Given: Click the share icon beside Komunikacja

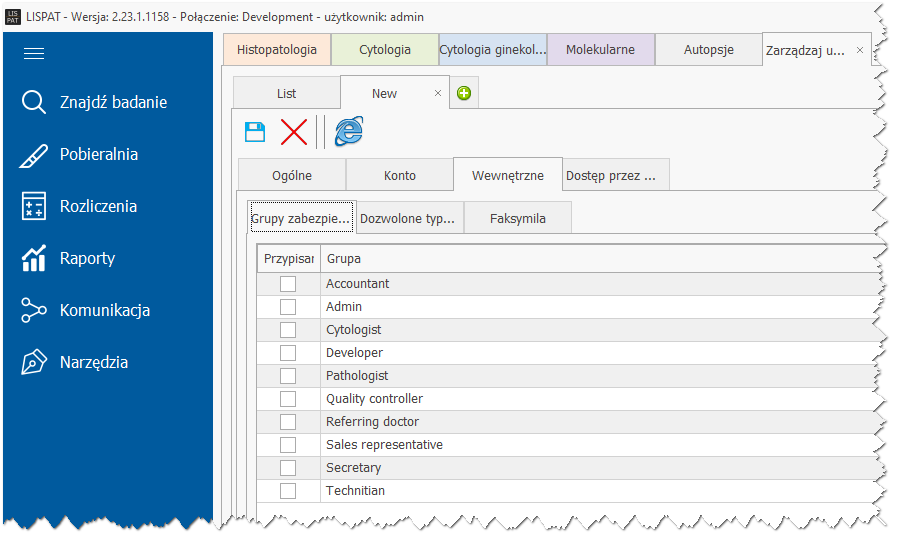Looking at the screenshot, I should 34,310.
